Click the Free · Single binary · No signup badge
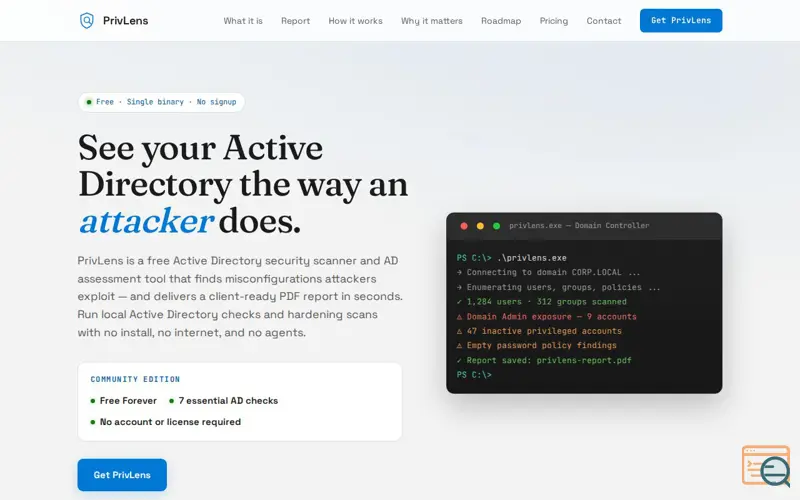This screenshot has height=500, width=800. [161, 102]
